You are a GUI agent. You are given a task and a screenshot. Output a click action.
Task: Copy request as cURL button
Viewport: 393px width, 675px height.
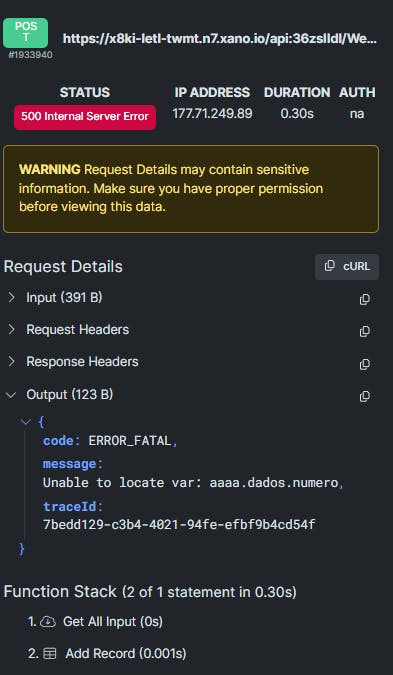[347, 266]
